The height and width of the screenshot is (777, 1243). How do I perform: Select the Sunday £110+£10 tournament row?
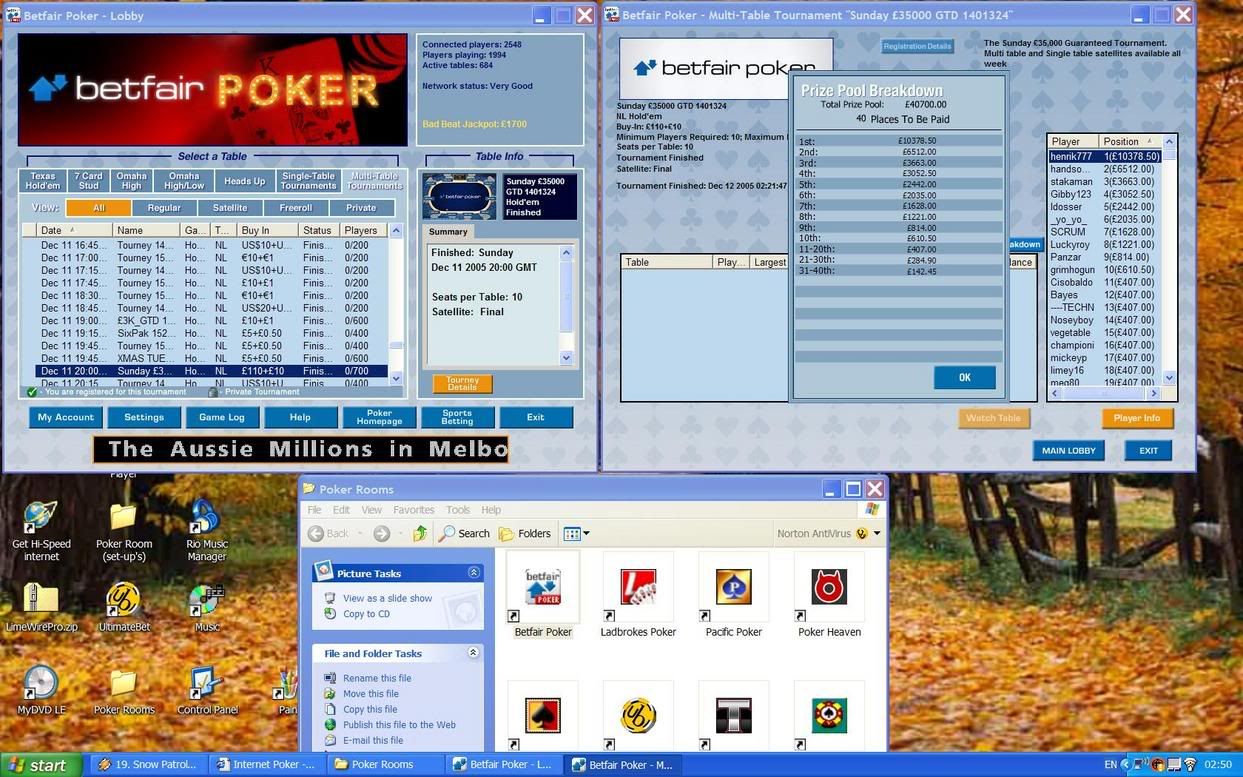coord(211,371)
